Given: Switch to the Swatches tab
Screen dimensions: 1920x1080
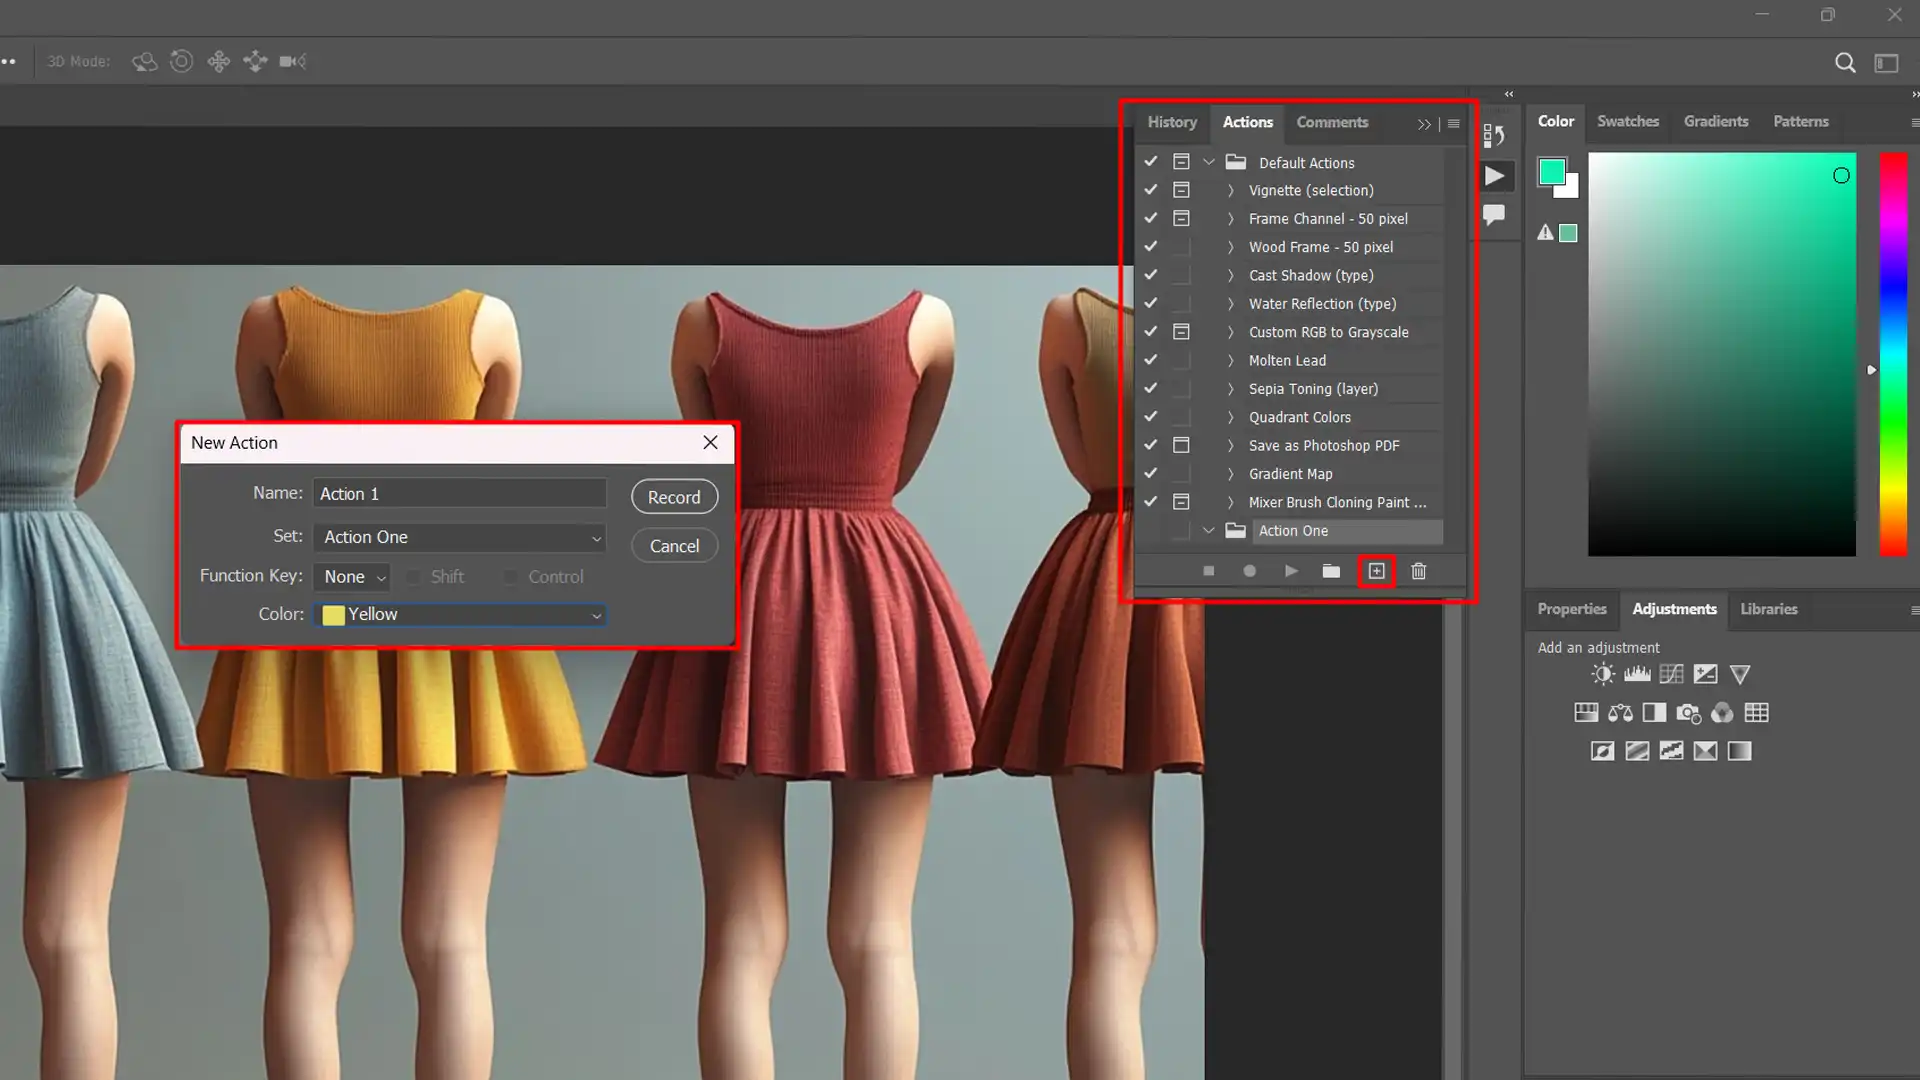Looking at the screenshot, I should click(1628, 121).
